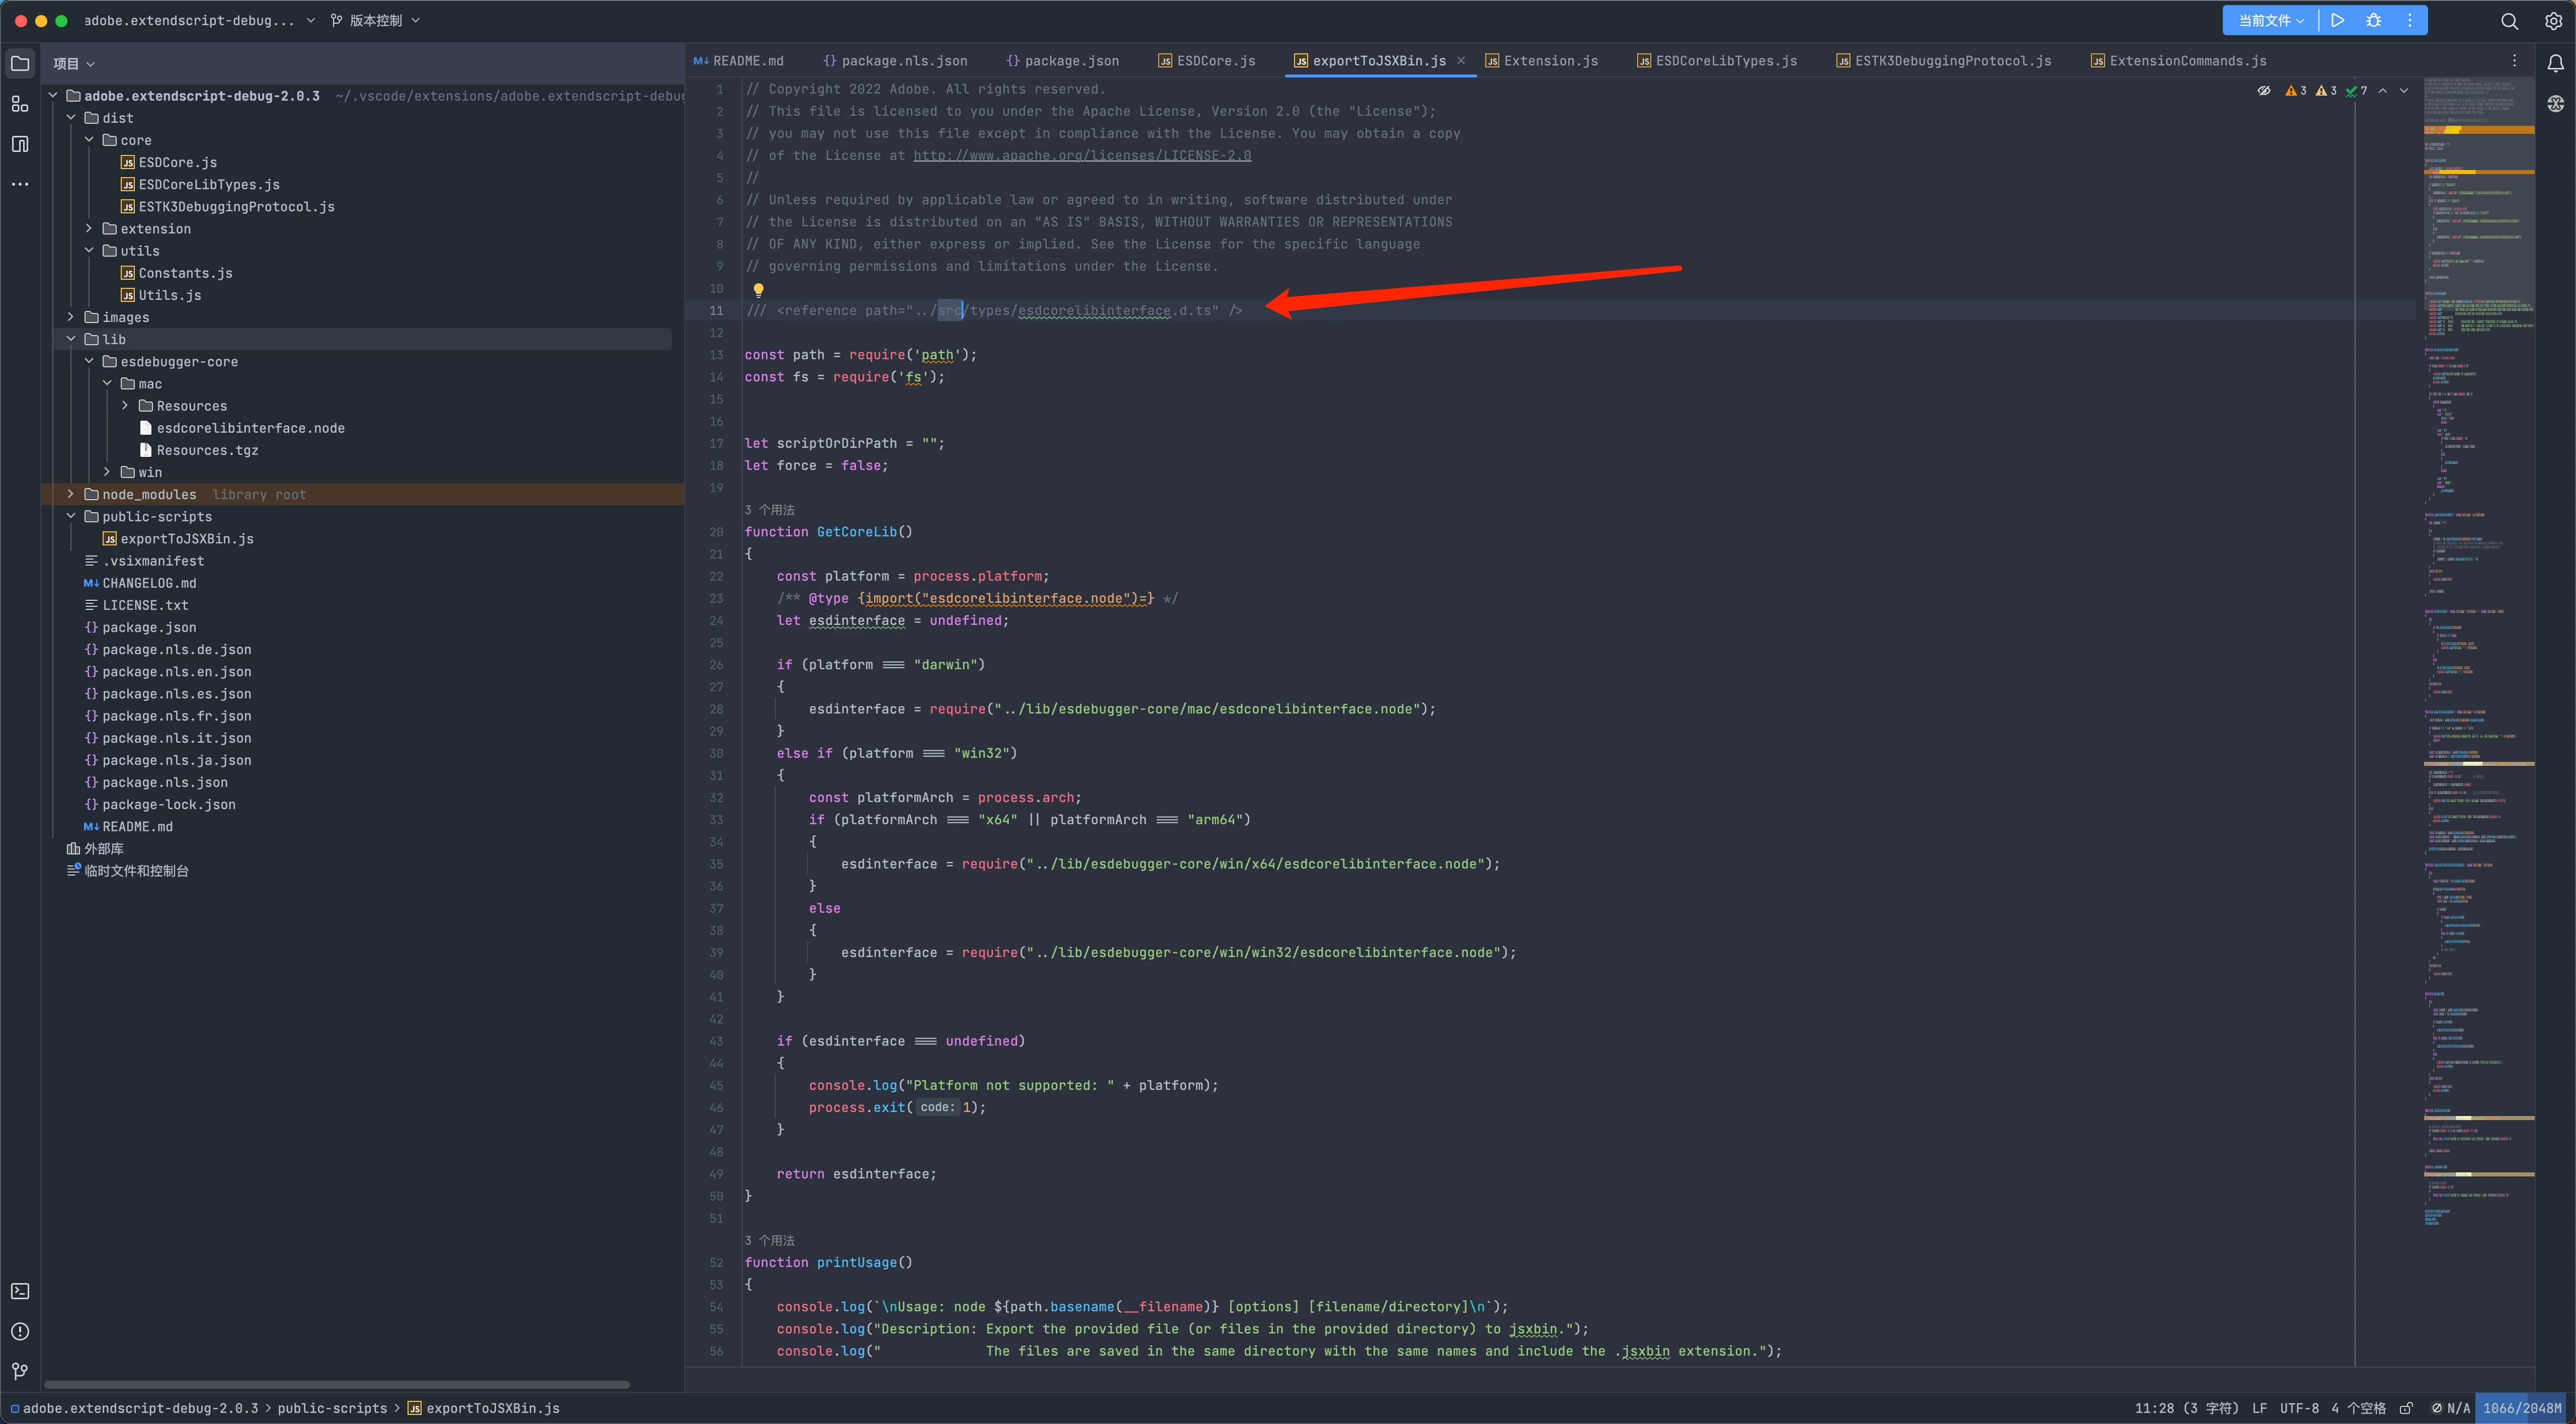Click the intention light bulb on line 10
2576x1424 pixels.
pyautogui.click(x=759, y=289)
